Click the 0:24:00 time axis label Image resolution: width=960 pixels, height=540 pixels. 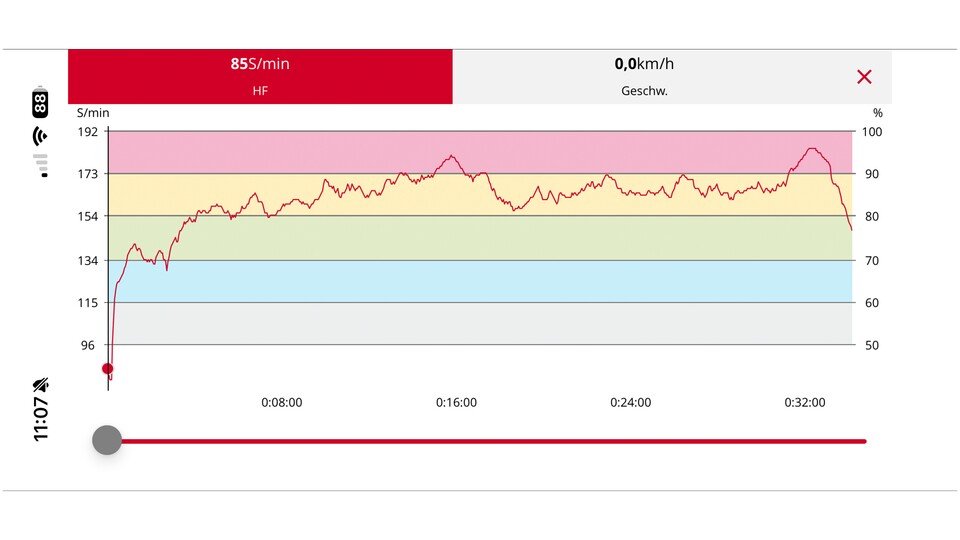(630, 403)
